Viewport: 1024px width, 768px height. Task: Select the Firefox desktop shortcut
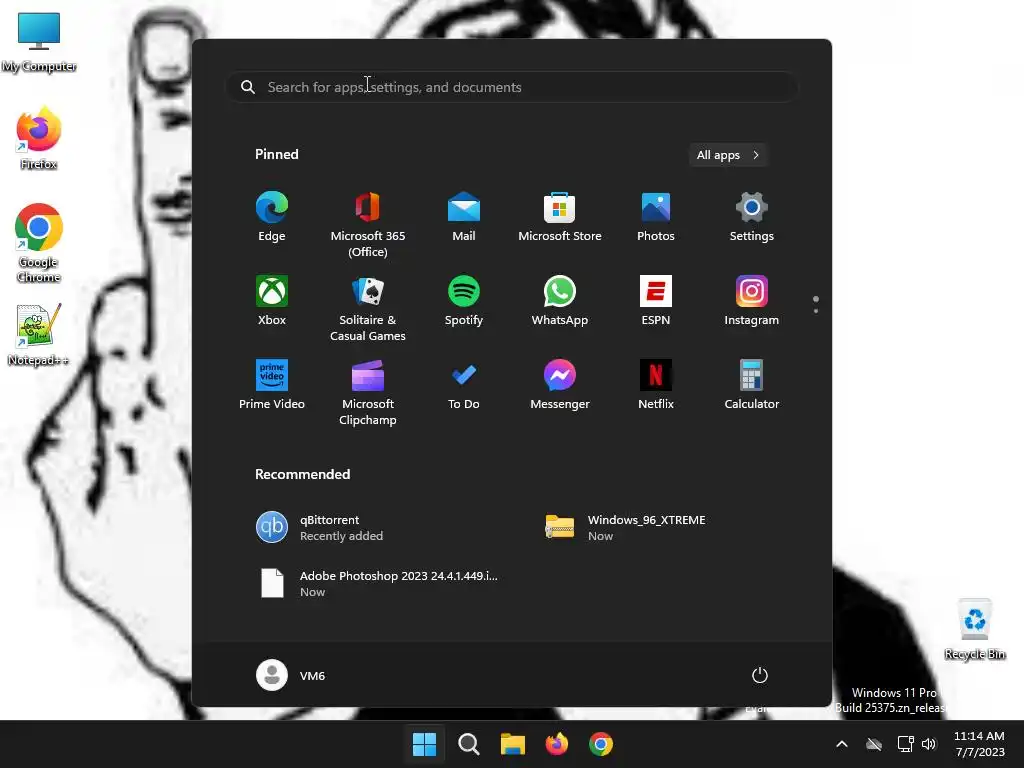pos(39,138)
